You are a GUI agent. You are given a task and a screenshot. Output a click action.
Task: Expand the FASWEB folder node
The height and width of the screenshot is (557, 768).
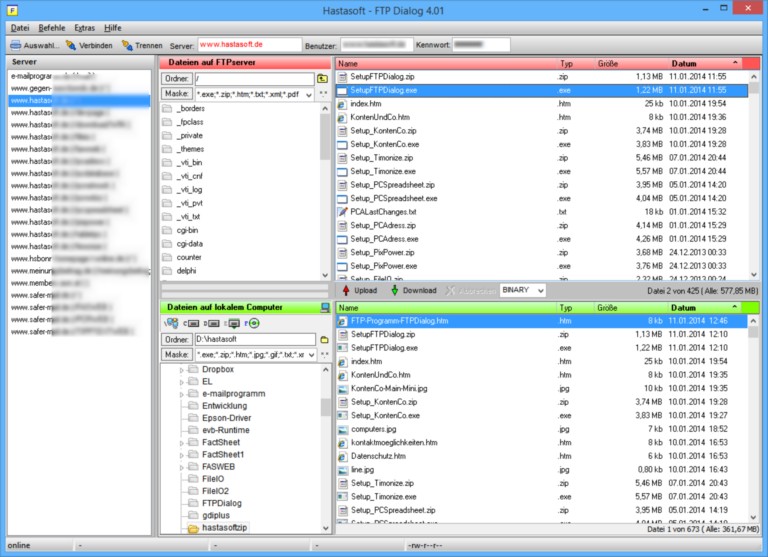click(182, 467)
